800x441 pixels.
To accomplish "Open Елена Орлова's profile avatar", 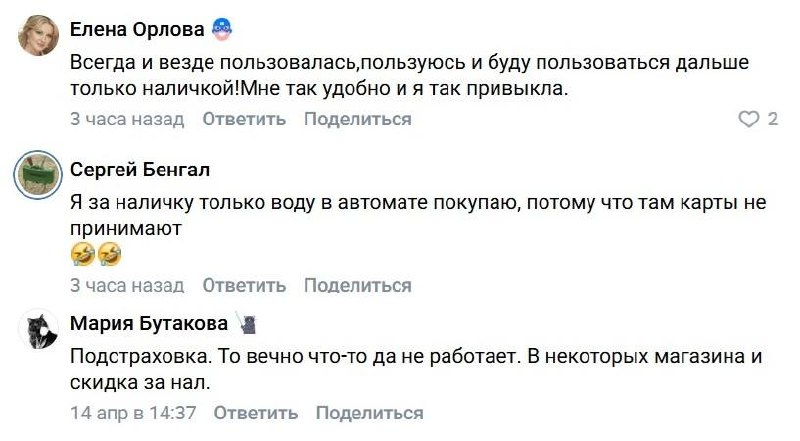I will pyautogui.click(x=40, y=40).
